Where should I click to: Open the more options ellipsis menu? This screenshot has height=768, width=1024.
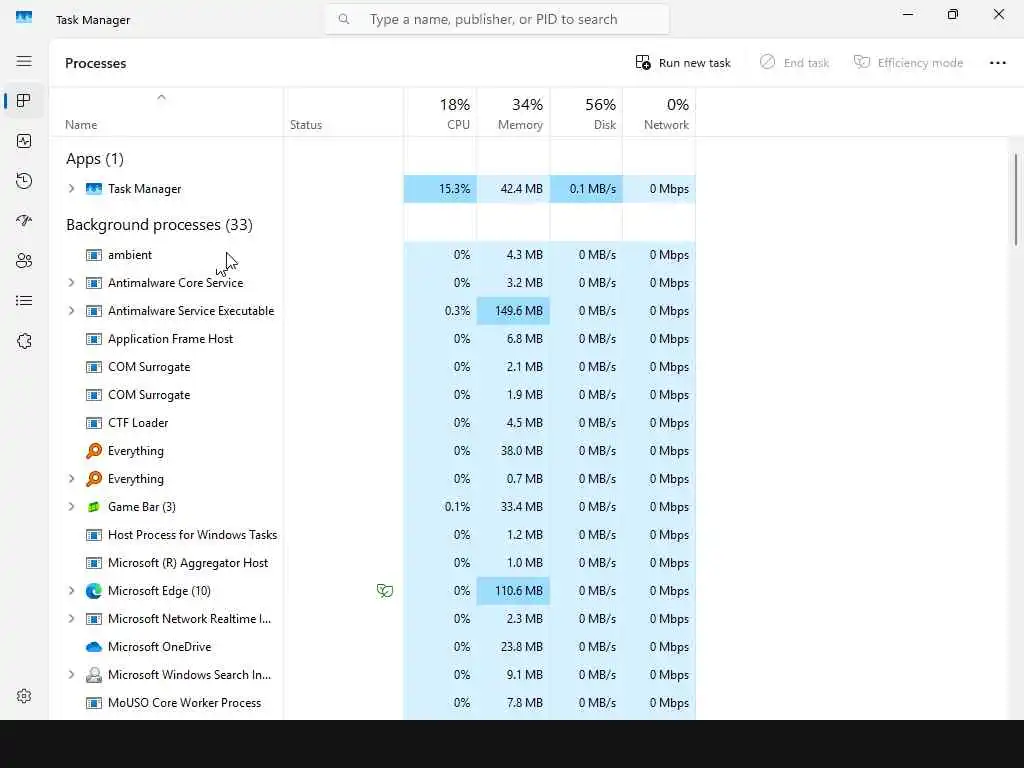pyautogui.click(x=997, y=63)
